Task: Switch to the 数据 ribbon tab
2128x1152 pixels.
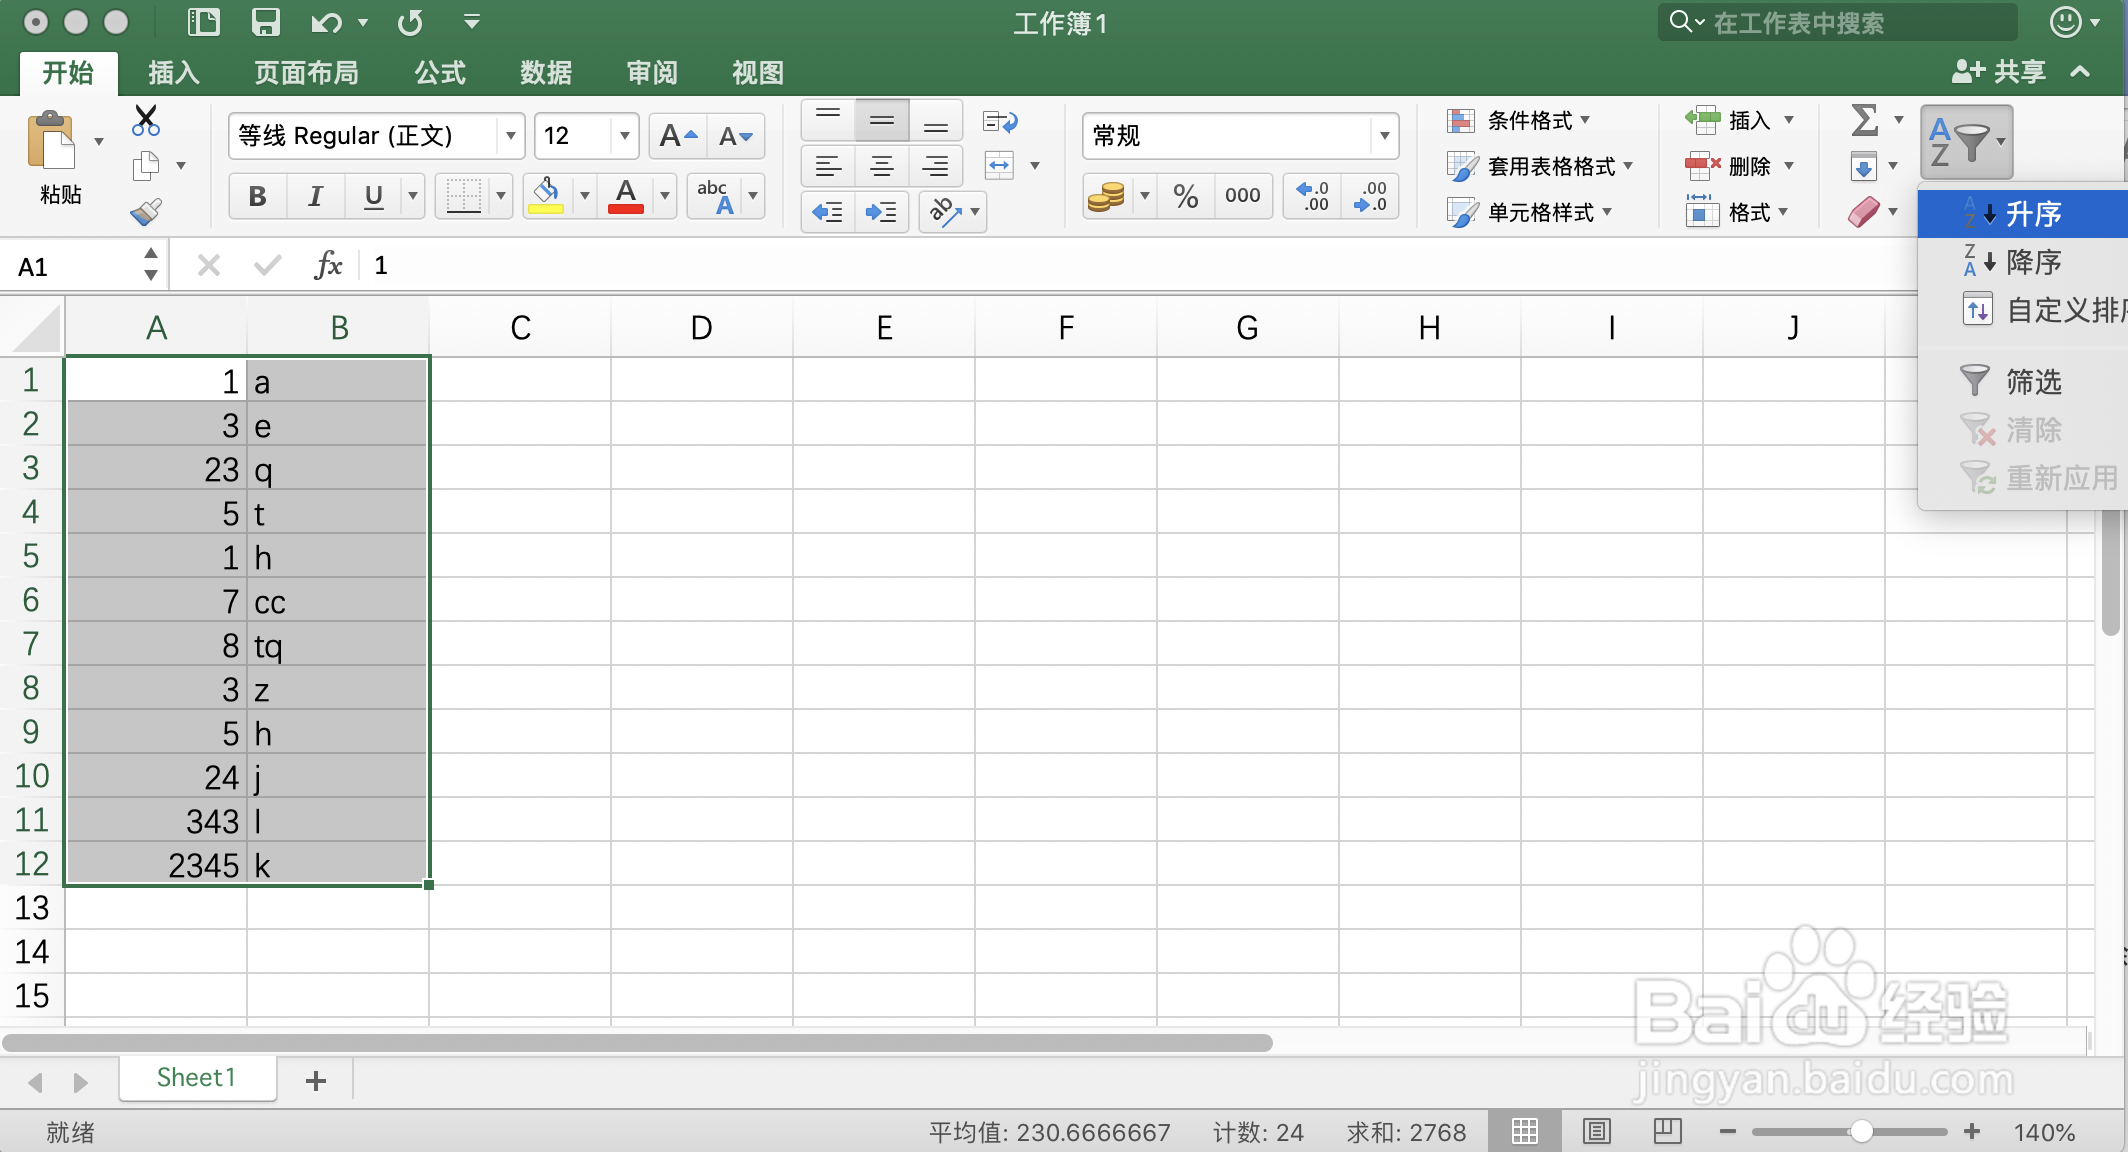Action: click(x=546, y=72)
